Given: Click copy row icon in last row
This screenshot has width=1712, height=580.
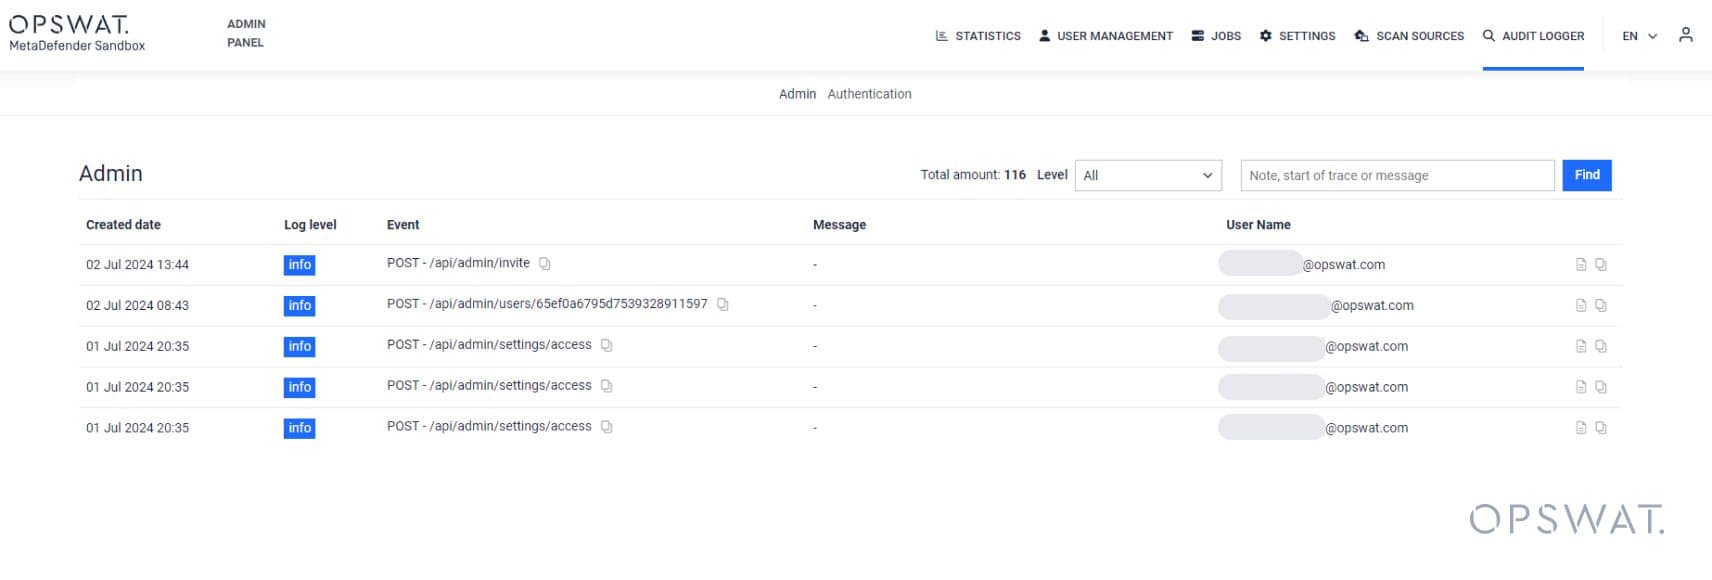Looking at the screenshot, I should click(1601, 428).
